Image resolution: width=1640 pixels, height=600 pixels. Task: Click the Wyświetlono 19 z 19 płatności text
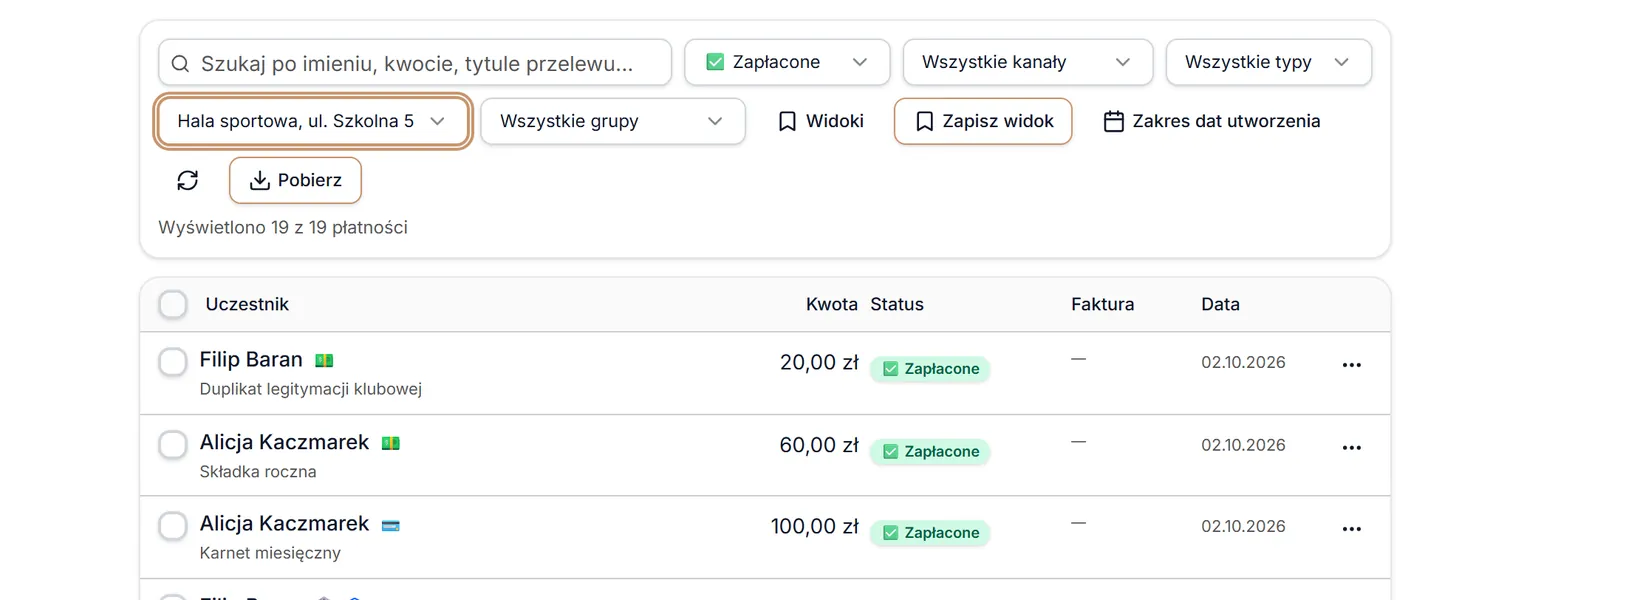click(283, 227)
